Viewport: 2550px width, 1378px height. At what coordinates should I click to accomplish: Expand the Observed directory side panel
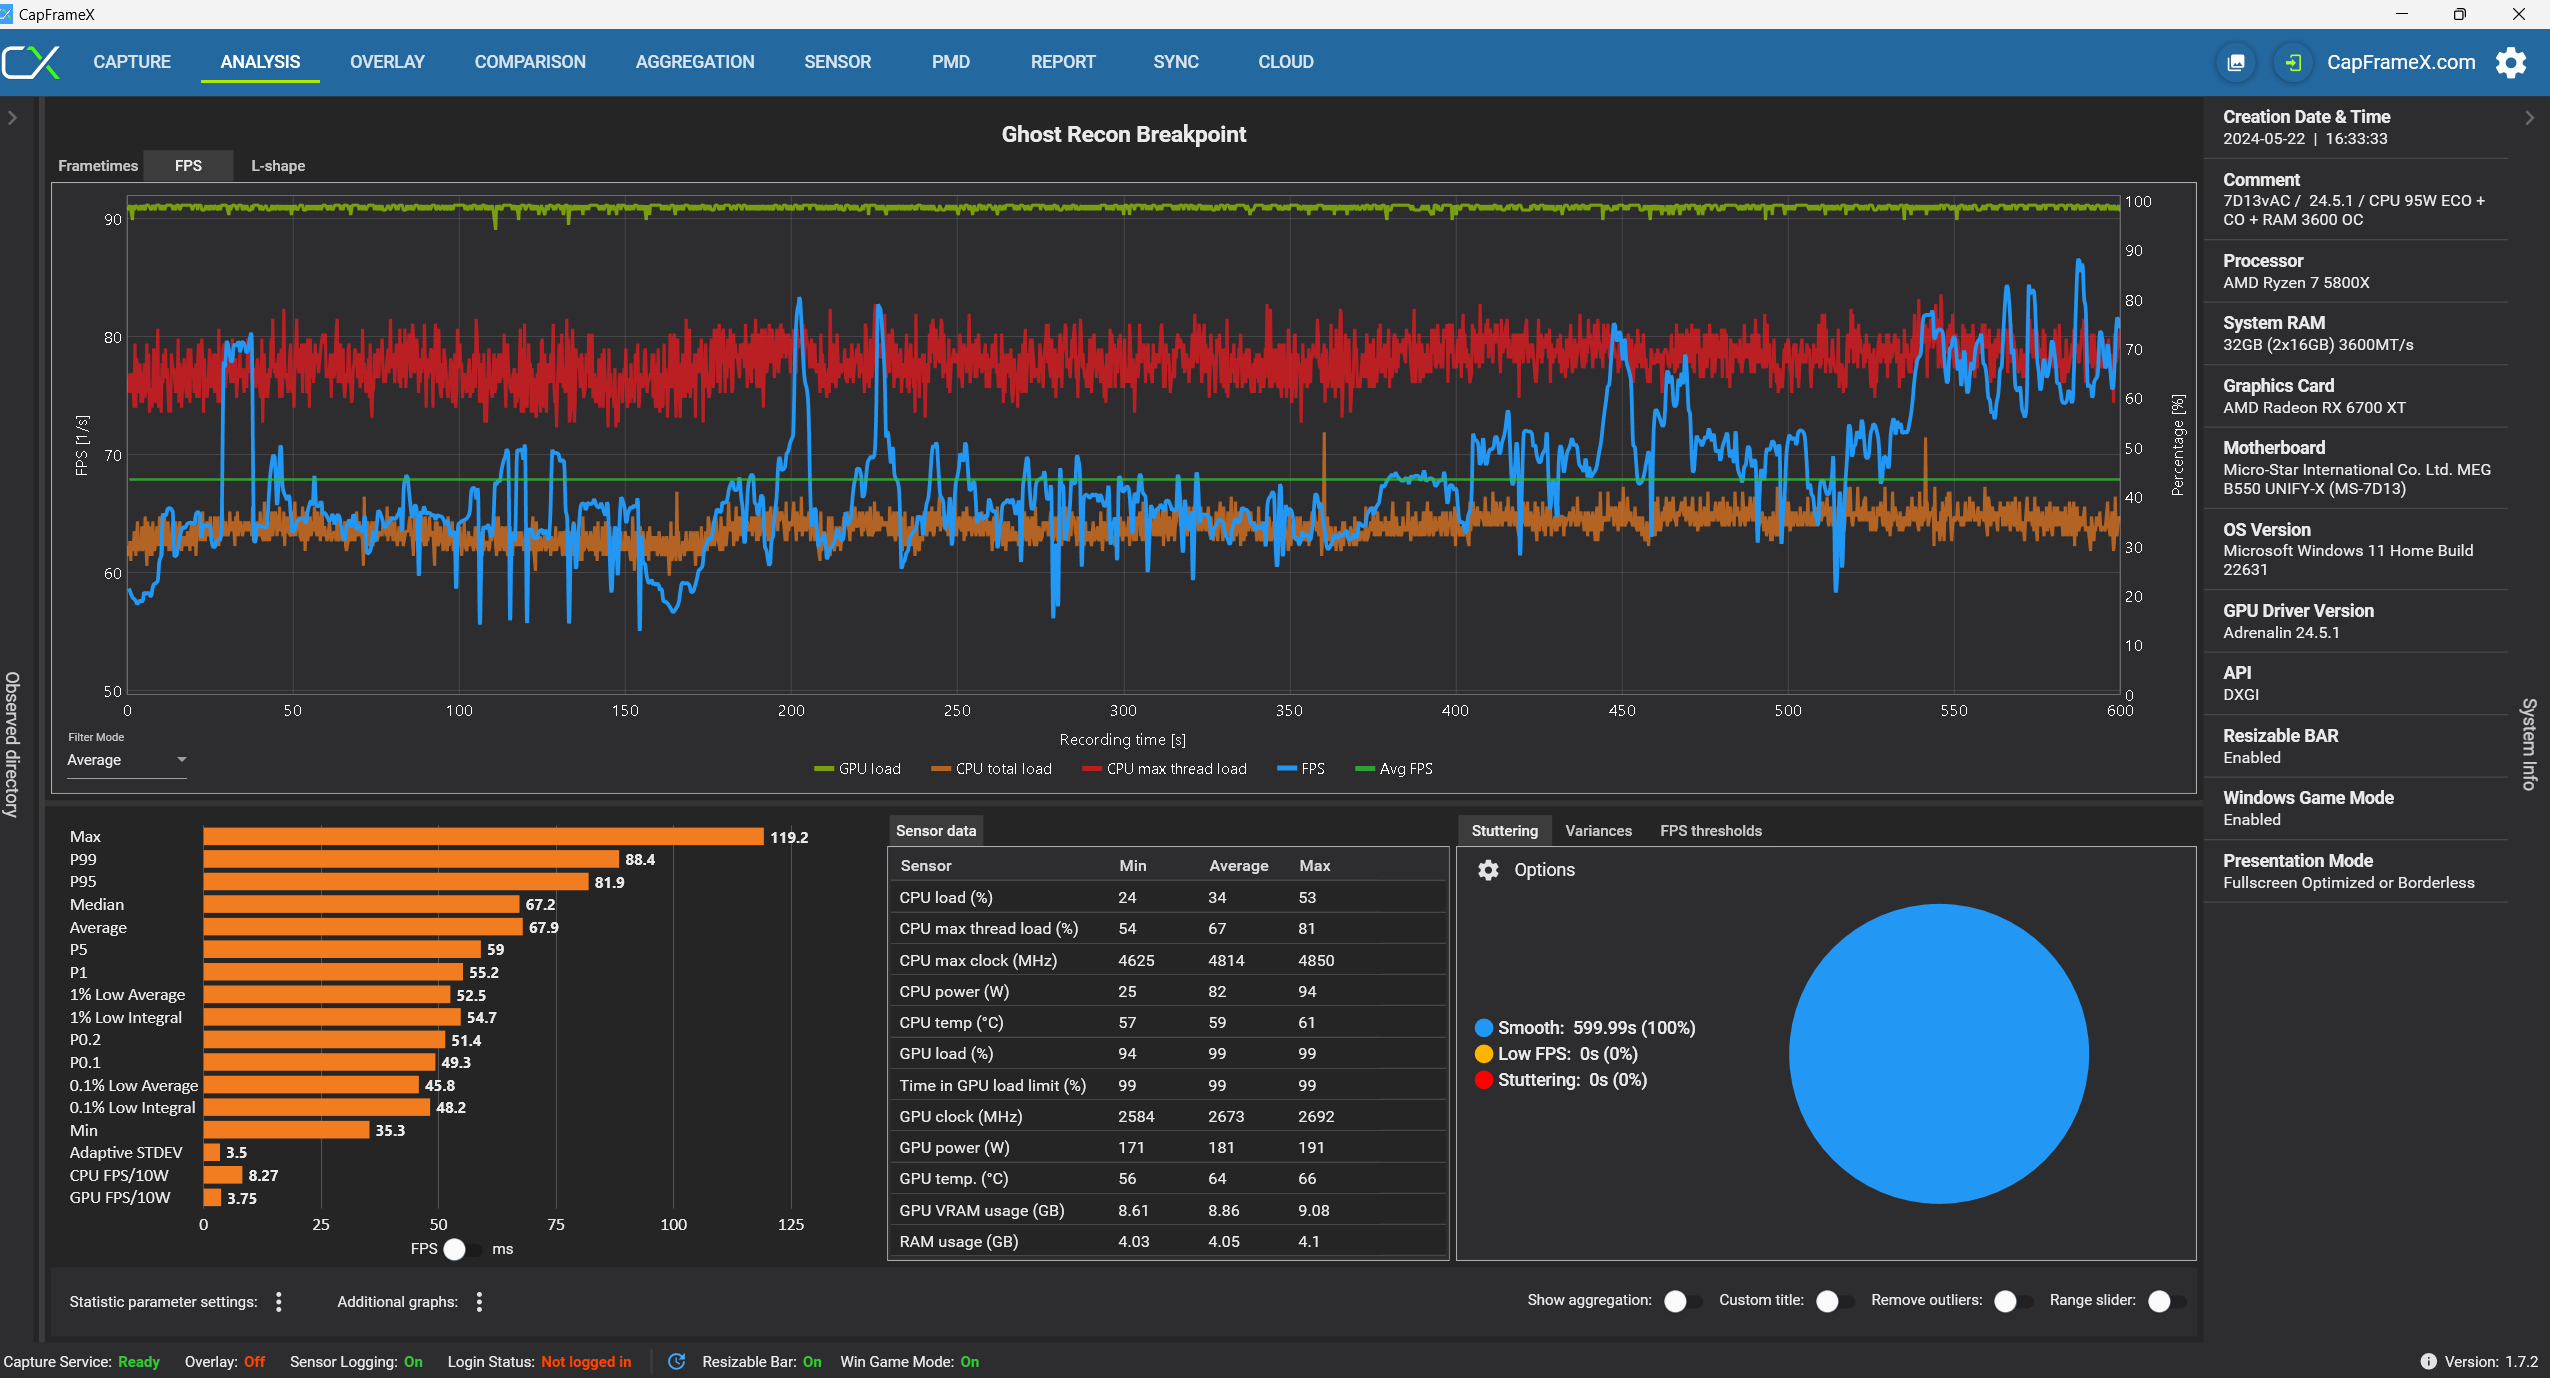[x=12, y=118]
